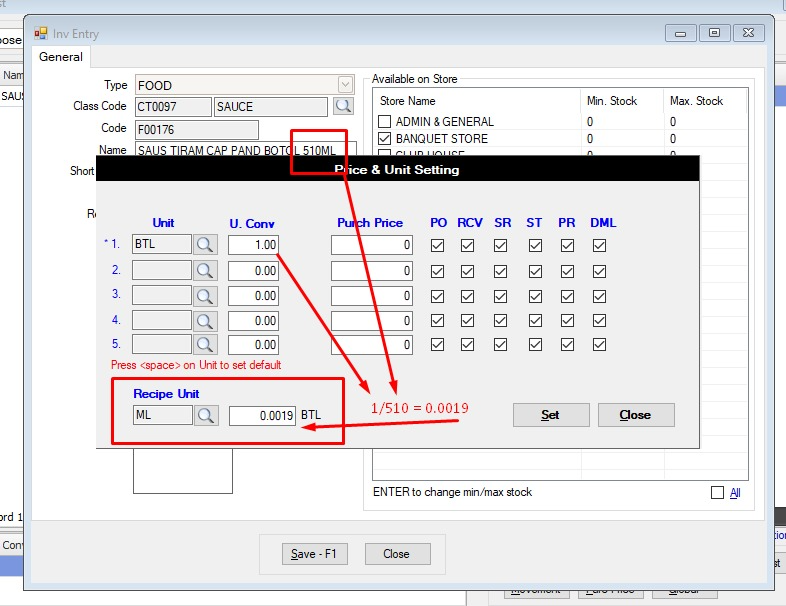Click the Inv Entry window icon
This screenshot has width=786, height=606.
coord(41,34)
